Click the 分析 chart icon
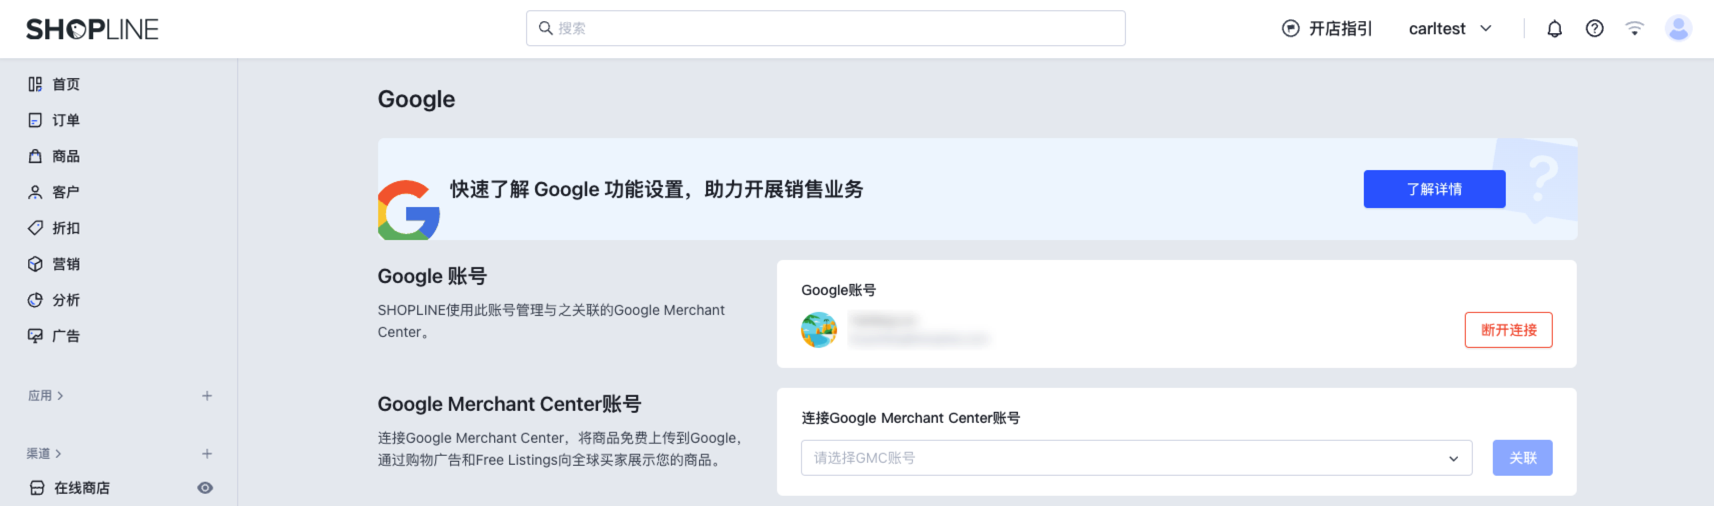The height and width of the screenshot is (506, 1714). (x=35, y=300)
